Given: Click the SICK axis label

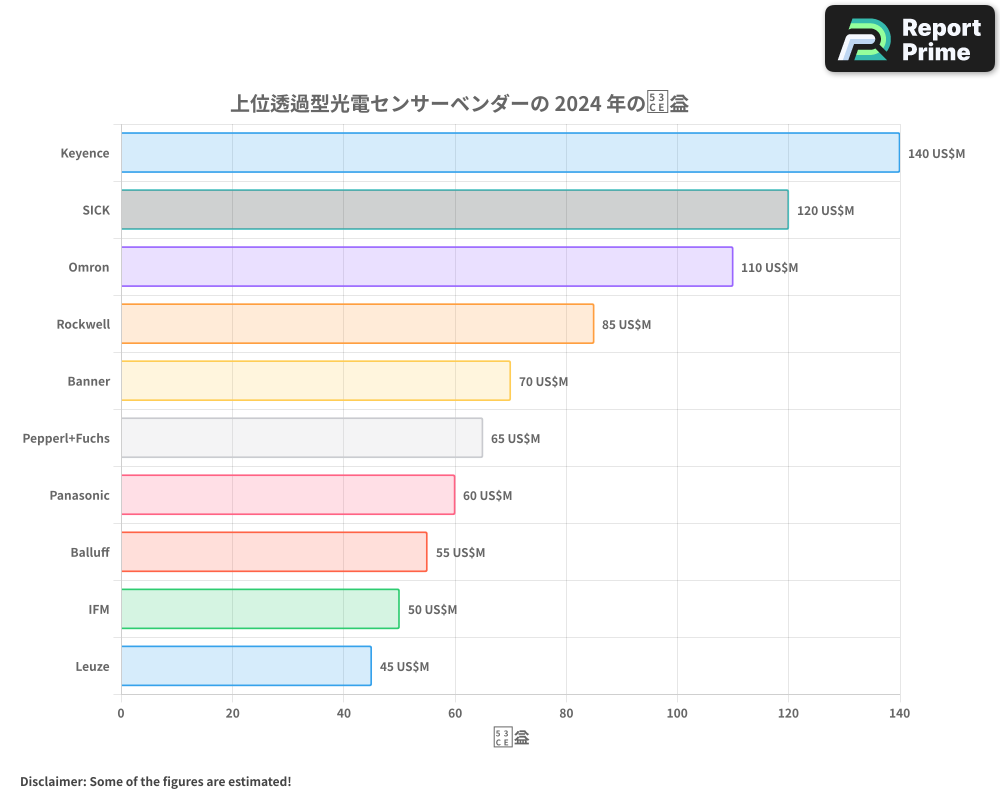Looking at the screenshot, I should 96,210.
